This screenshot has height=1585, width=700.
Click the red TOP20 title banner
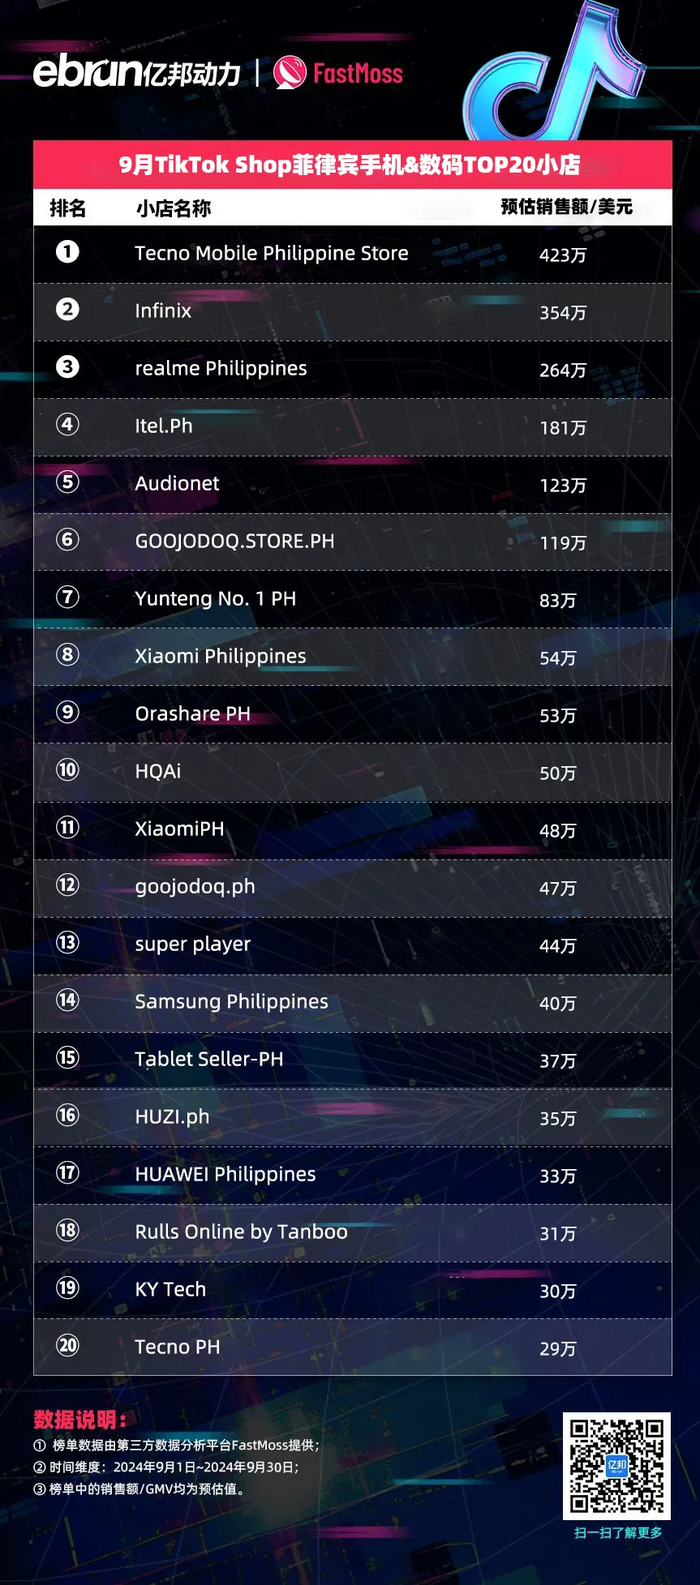click(x=350, y=165)
